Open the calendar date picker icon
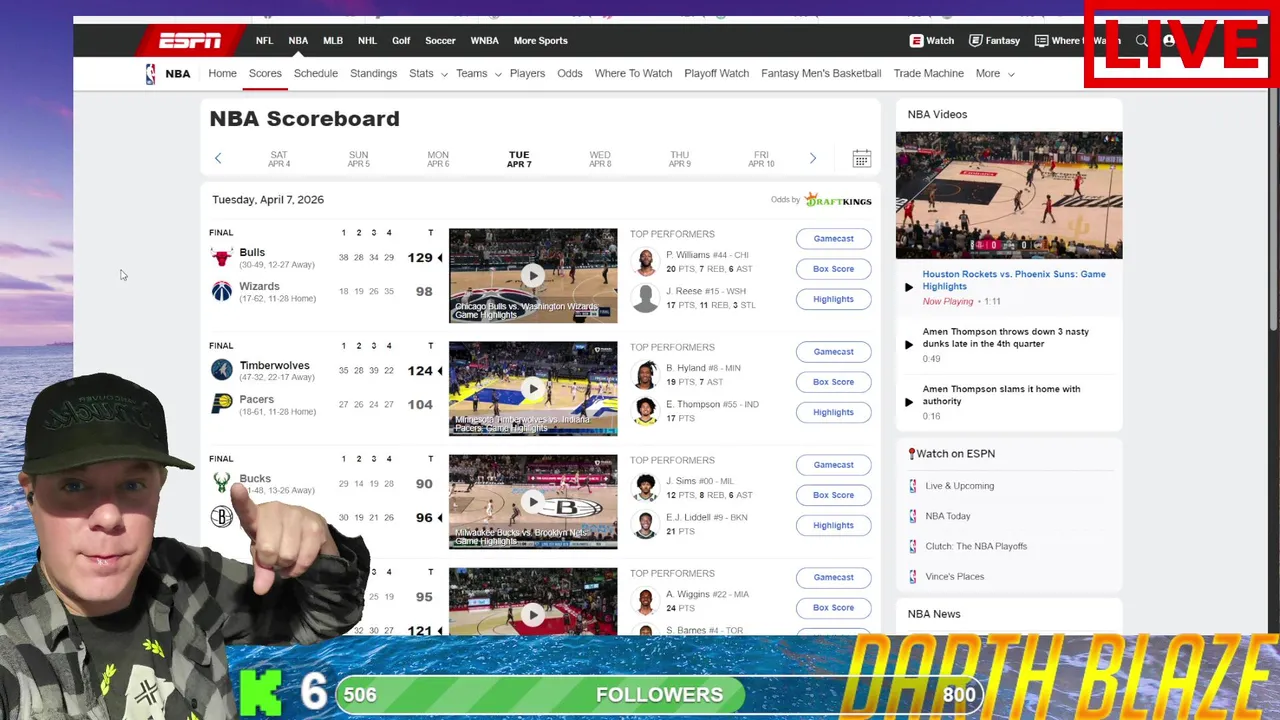 (861, 159)
